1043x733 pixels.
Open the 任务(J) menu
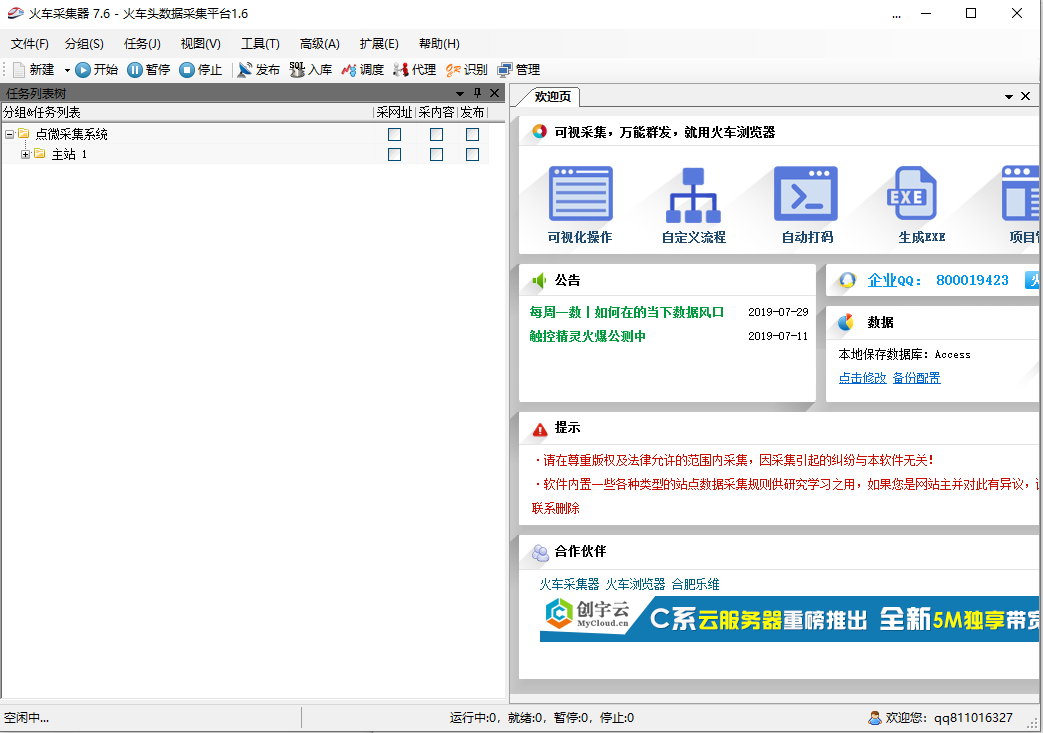click(142, 44)
